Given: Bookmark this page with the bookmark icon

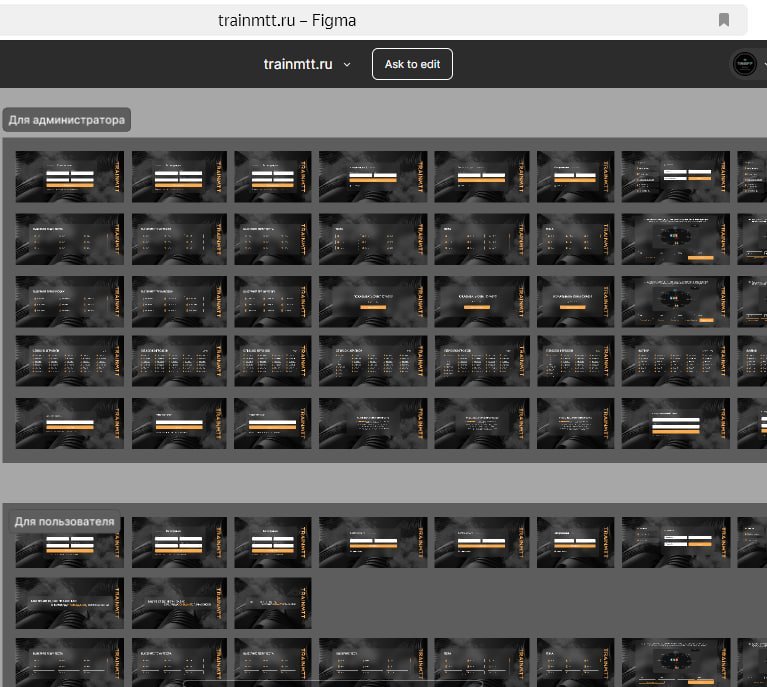Looking at the screenshot, I should [723, 20].
